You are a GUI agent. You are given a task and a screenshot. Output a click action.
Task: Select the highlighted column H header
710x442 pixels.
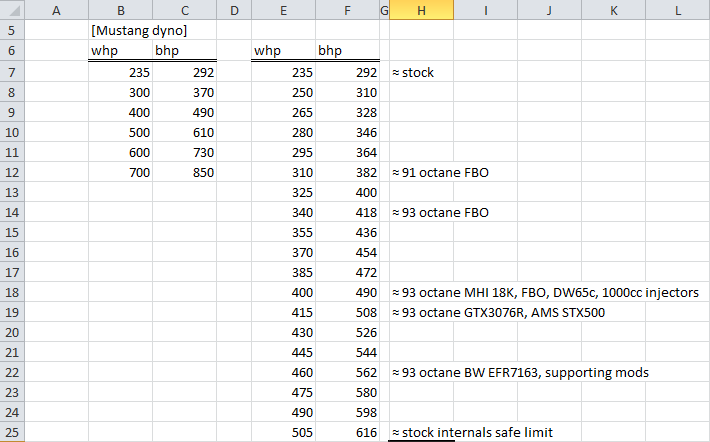(421, 10)
